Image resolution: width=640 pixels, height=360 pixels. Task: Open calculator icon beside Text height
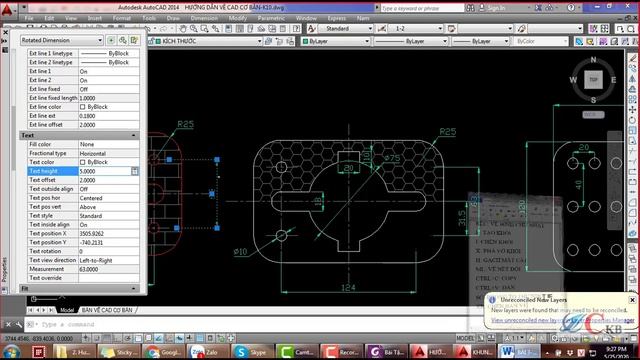point(134,171)
